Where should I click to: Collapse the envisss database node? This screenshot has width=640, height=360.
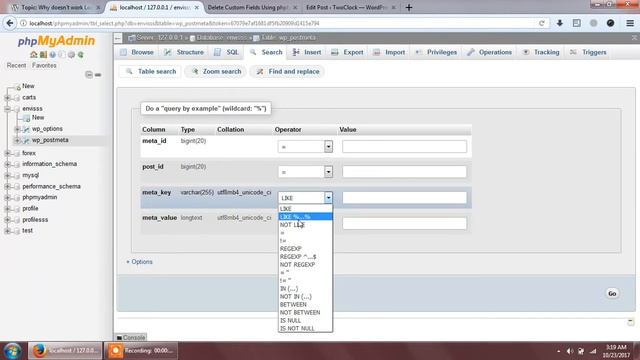point(7,109)
